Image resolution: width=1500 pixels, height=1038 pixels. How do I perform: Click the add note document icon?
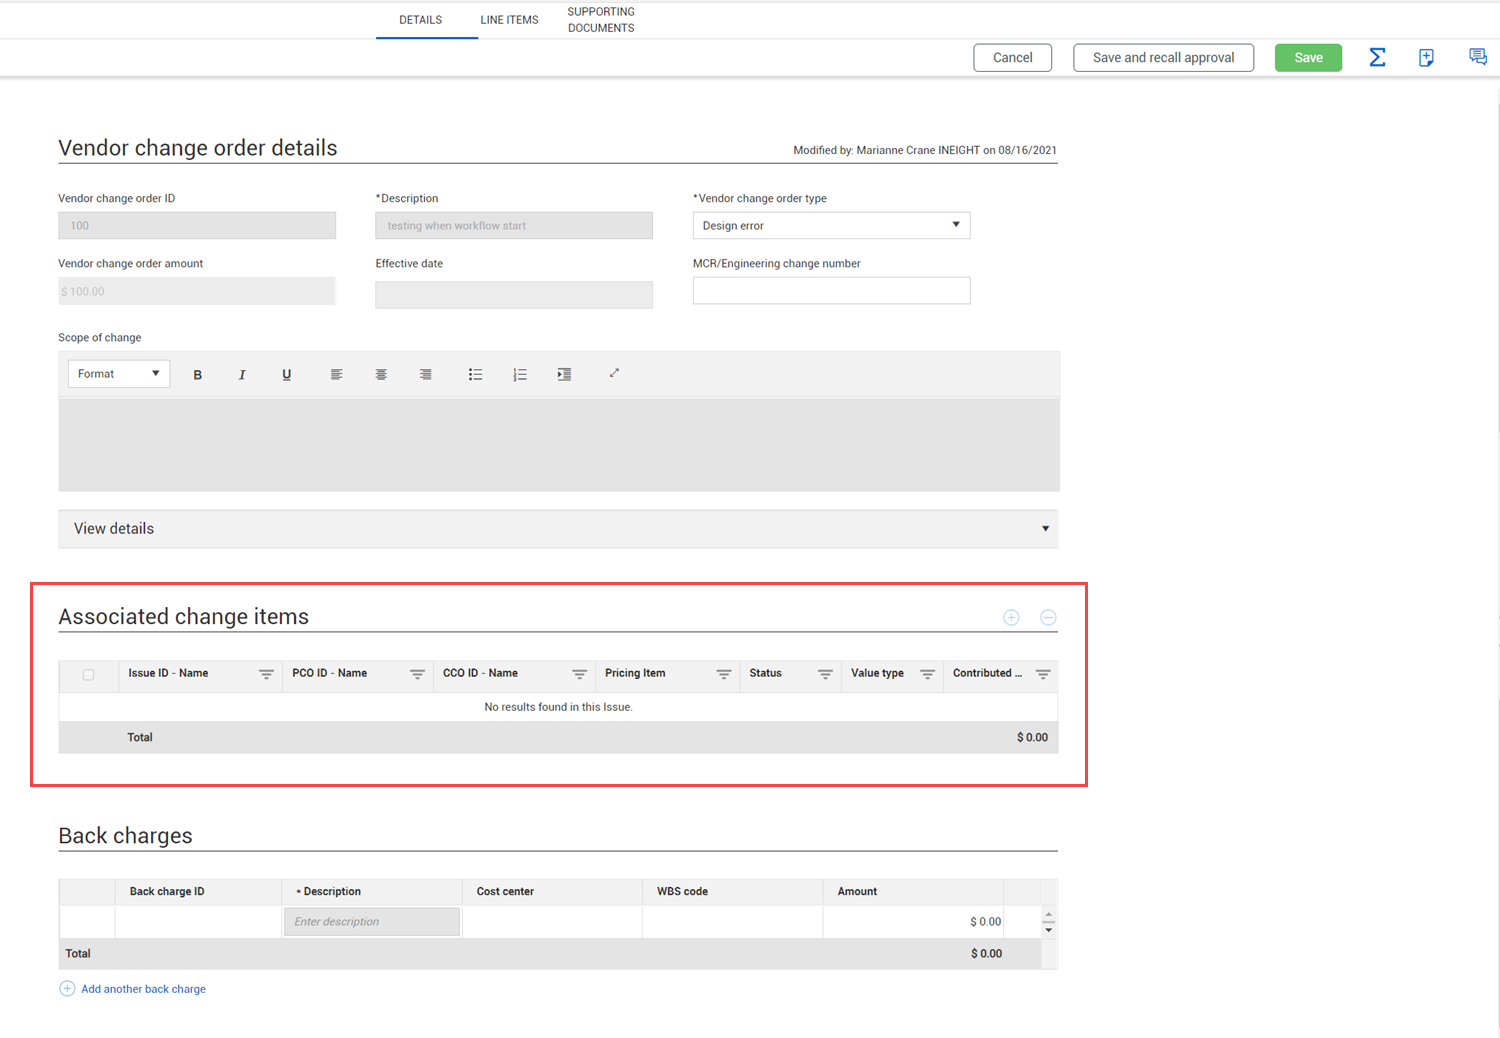tap(1426, 58)
